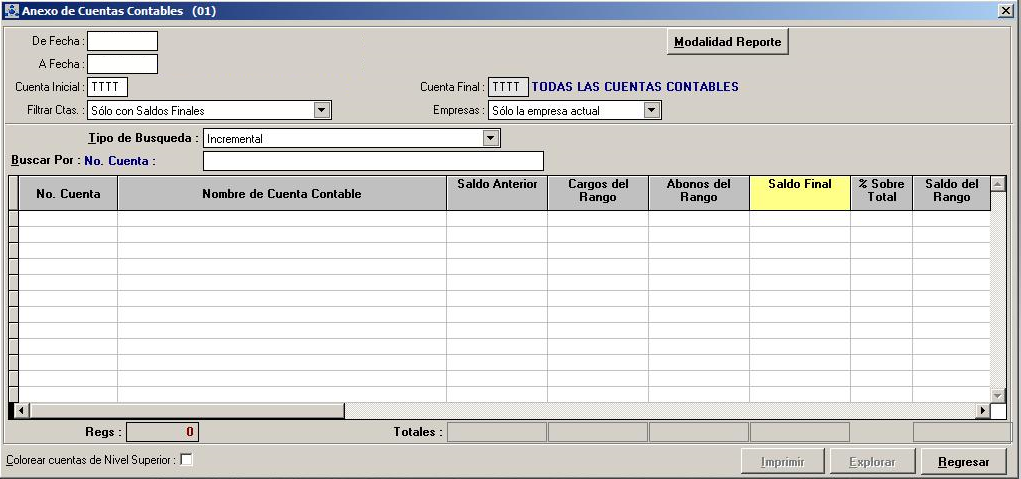Click the Modalidad Reporte button

728,42
